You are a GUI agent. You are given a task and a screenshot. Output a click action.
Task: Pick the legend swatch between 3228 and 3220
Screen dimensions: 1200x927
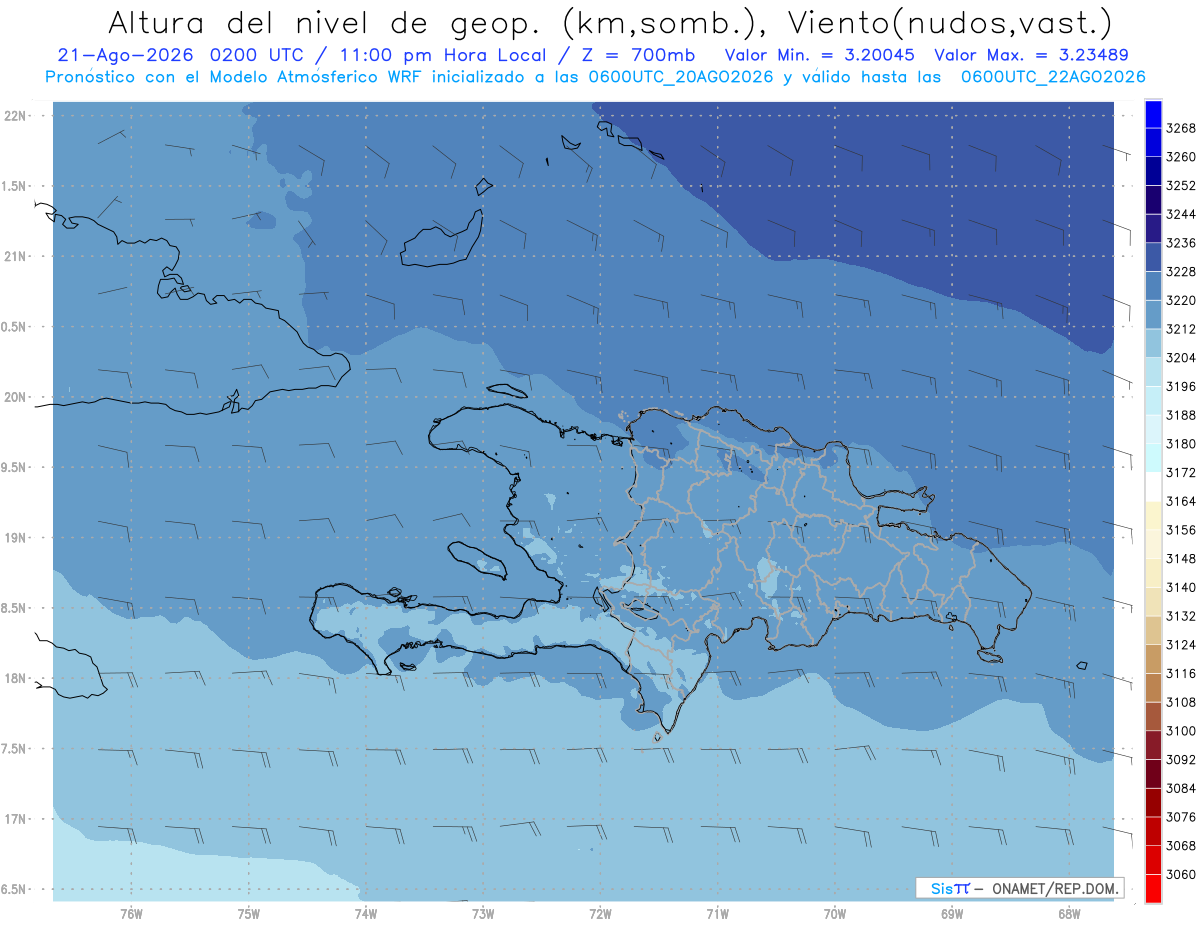click(1153, 286)
